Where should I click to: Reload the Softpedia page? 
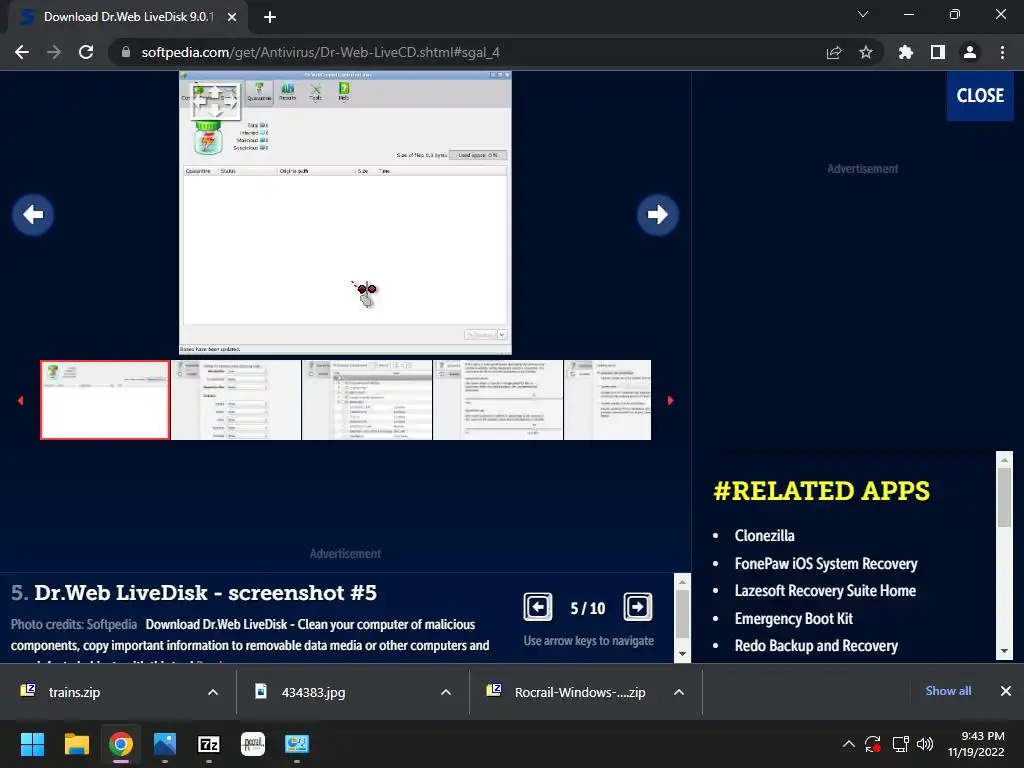86,52
